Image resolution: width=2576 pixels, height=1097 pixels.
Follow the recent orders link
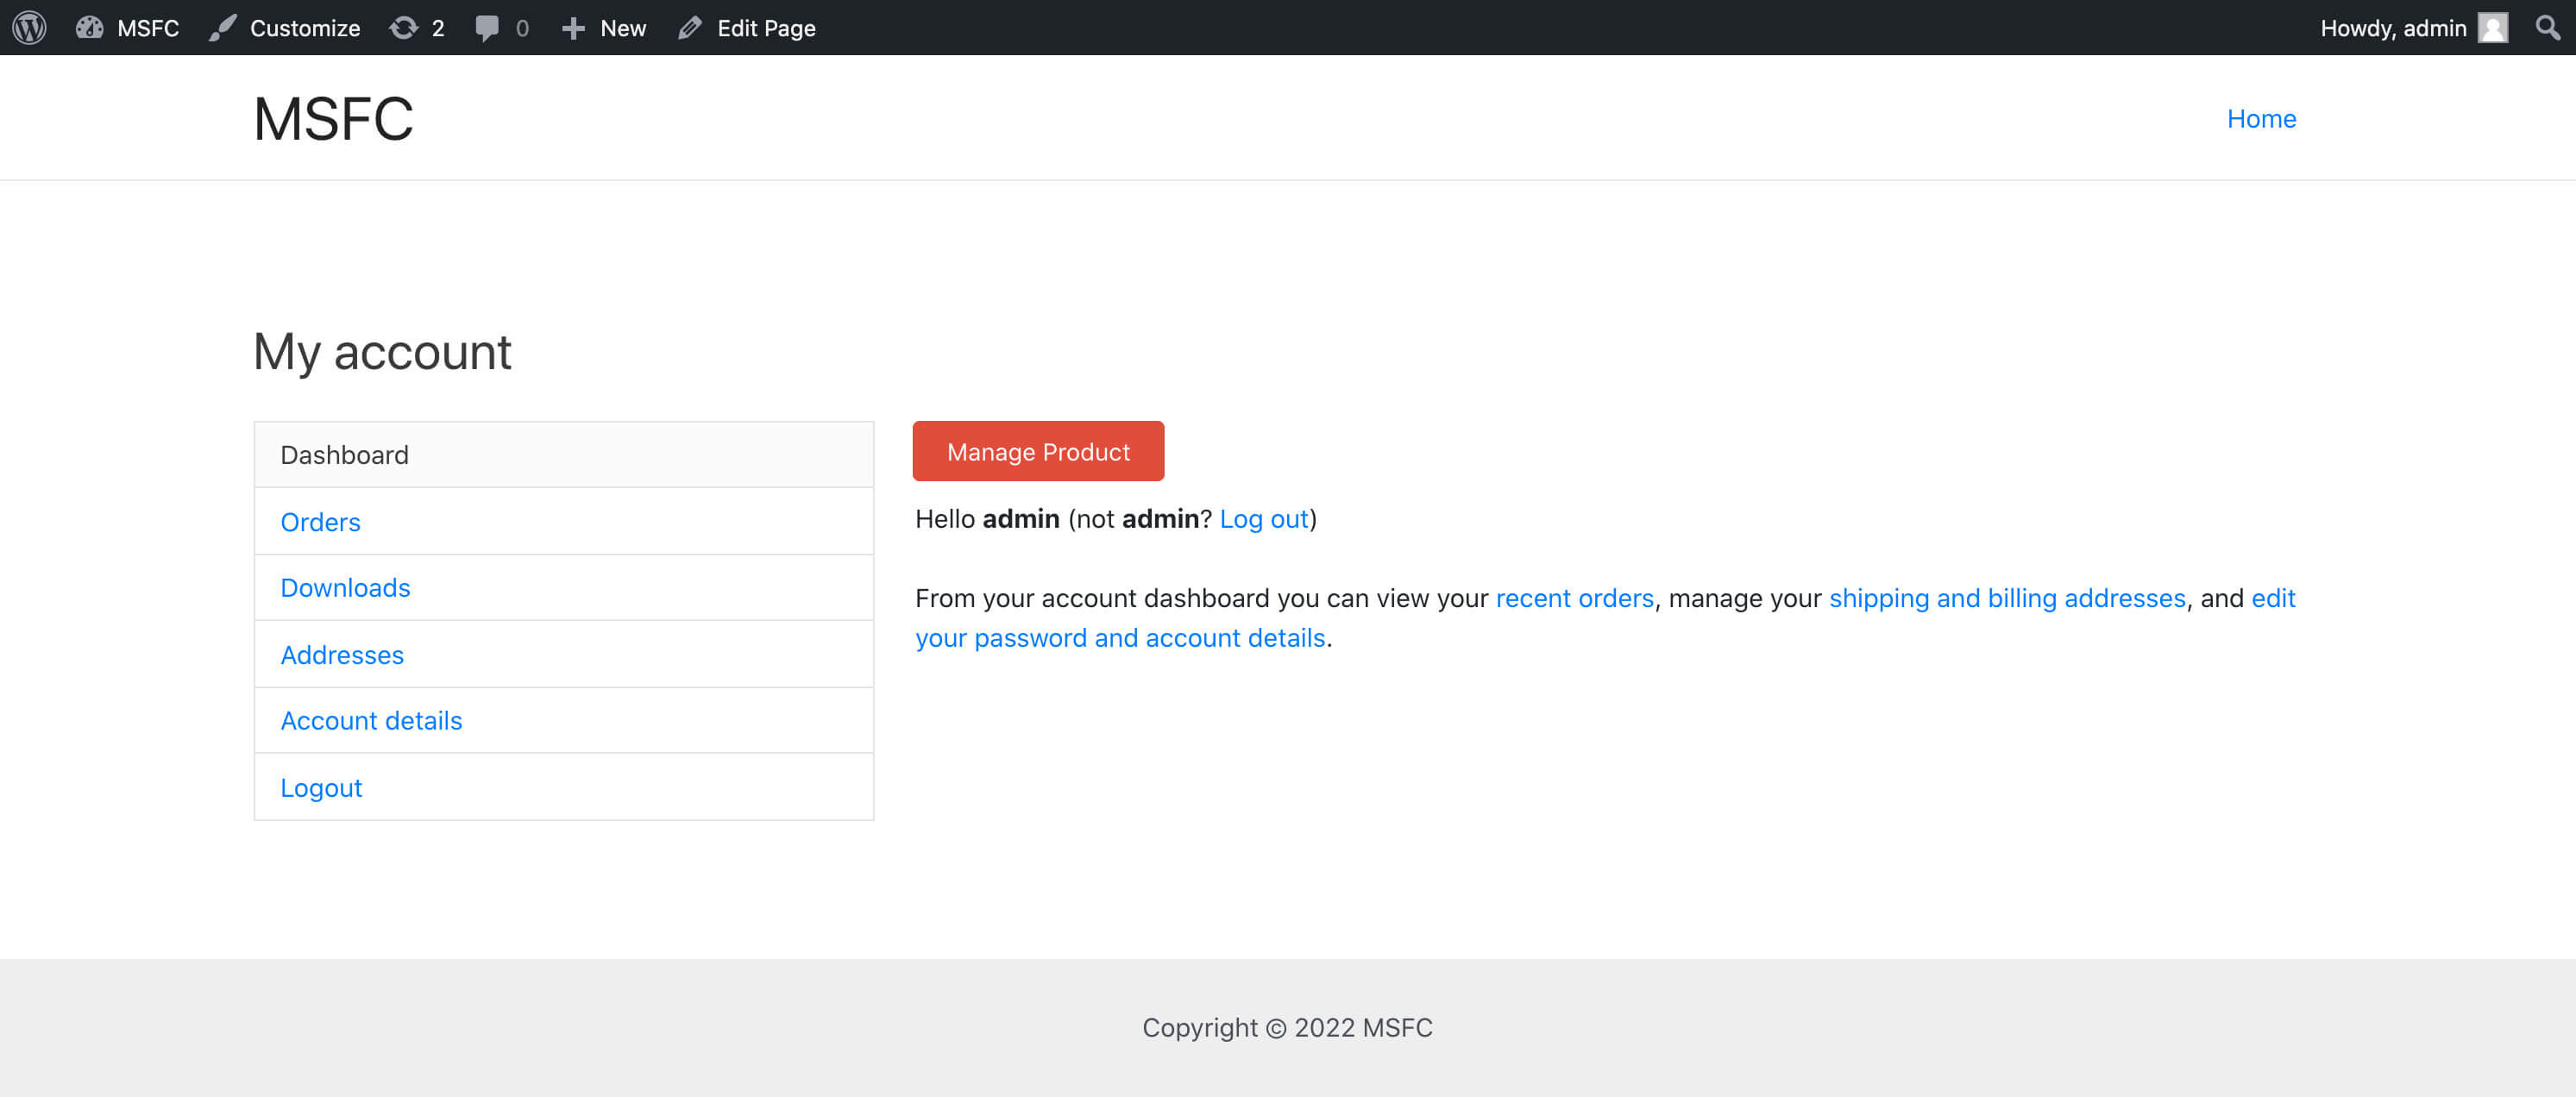tap(1574, 598)
